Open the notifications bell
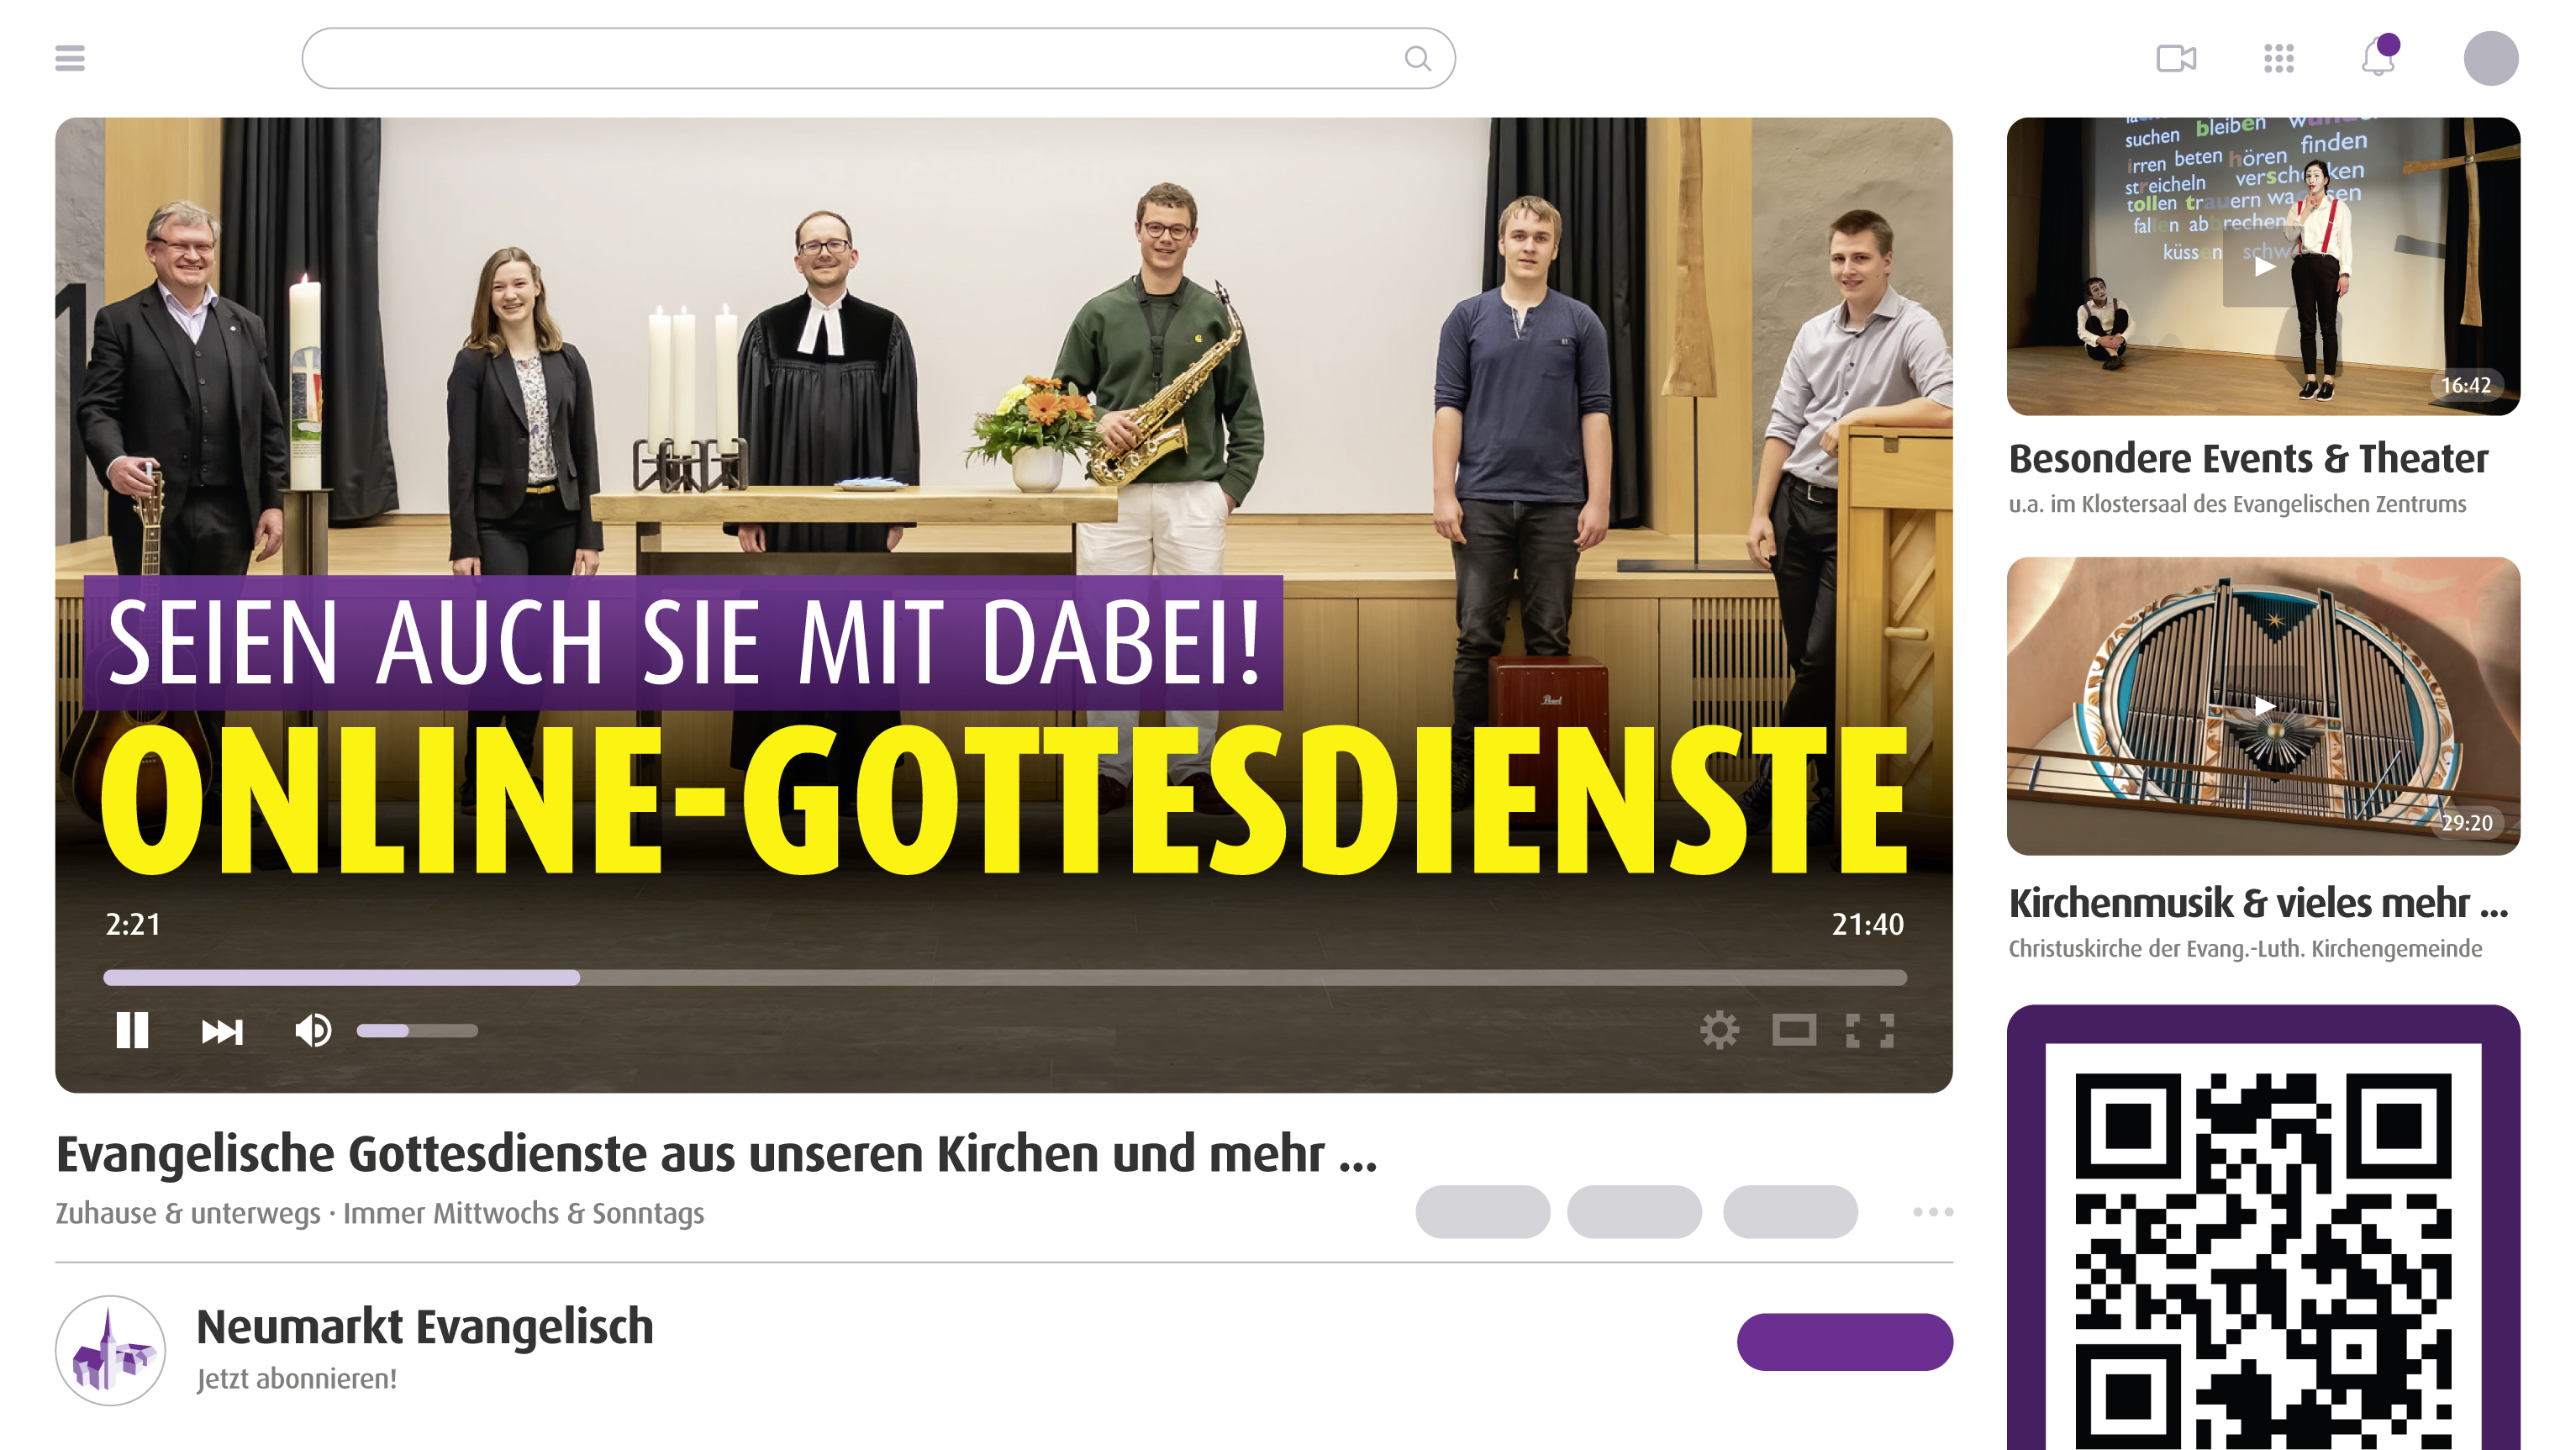The image size is (2576, 1450). [2379, 56]
